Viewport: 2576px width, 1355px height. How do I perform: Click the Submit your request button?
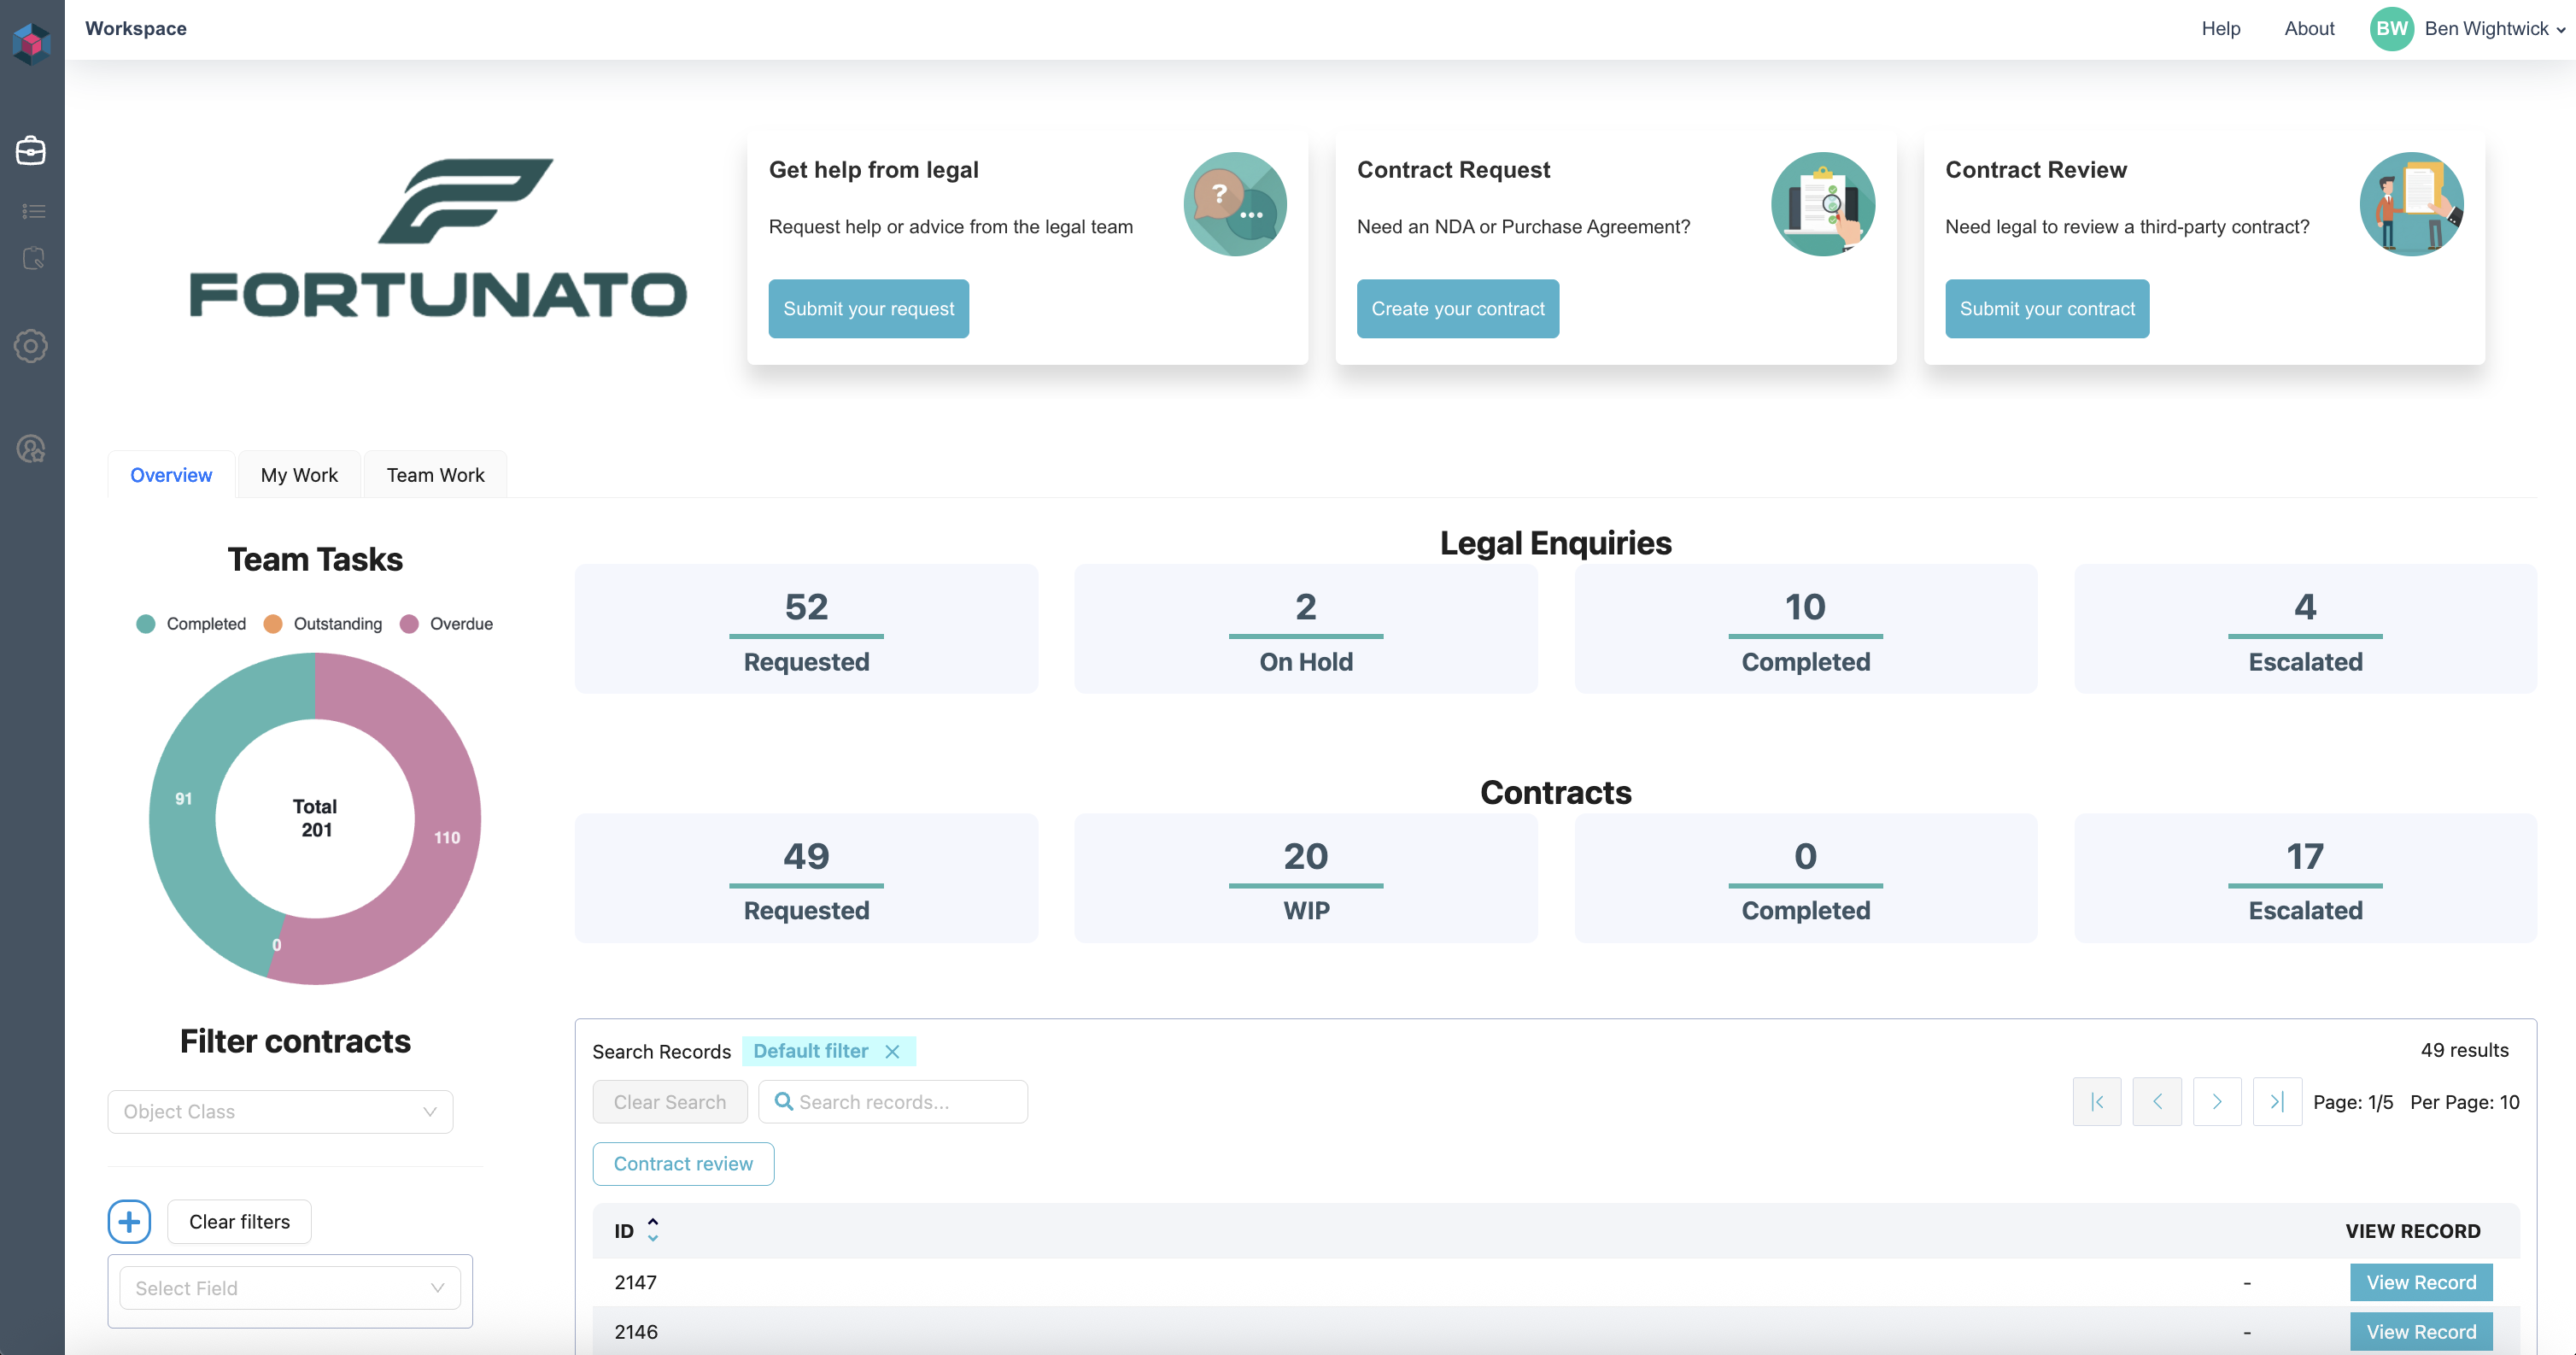pyautogui.click(x=868, y=309)
